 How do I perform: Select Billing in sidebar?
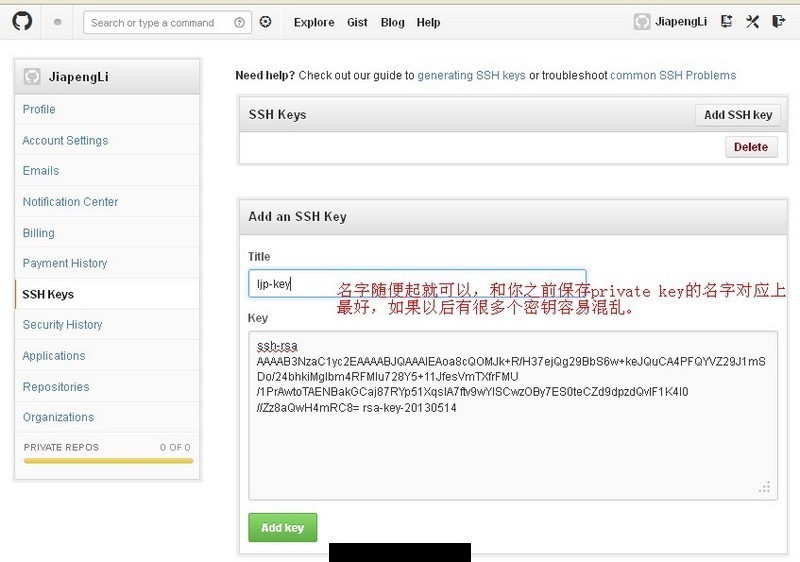(x=107, y=233)
